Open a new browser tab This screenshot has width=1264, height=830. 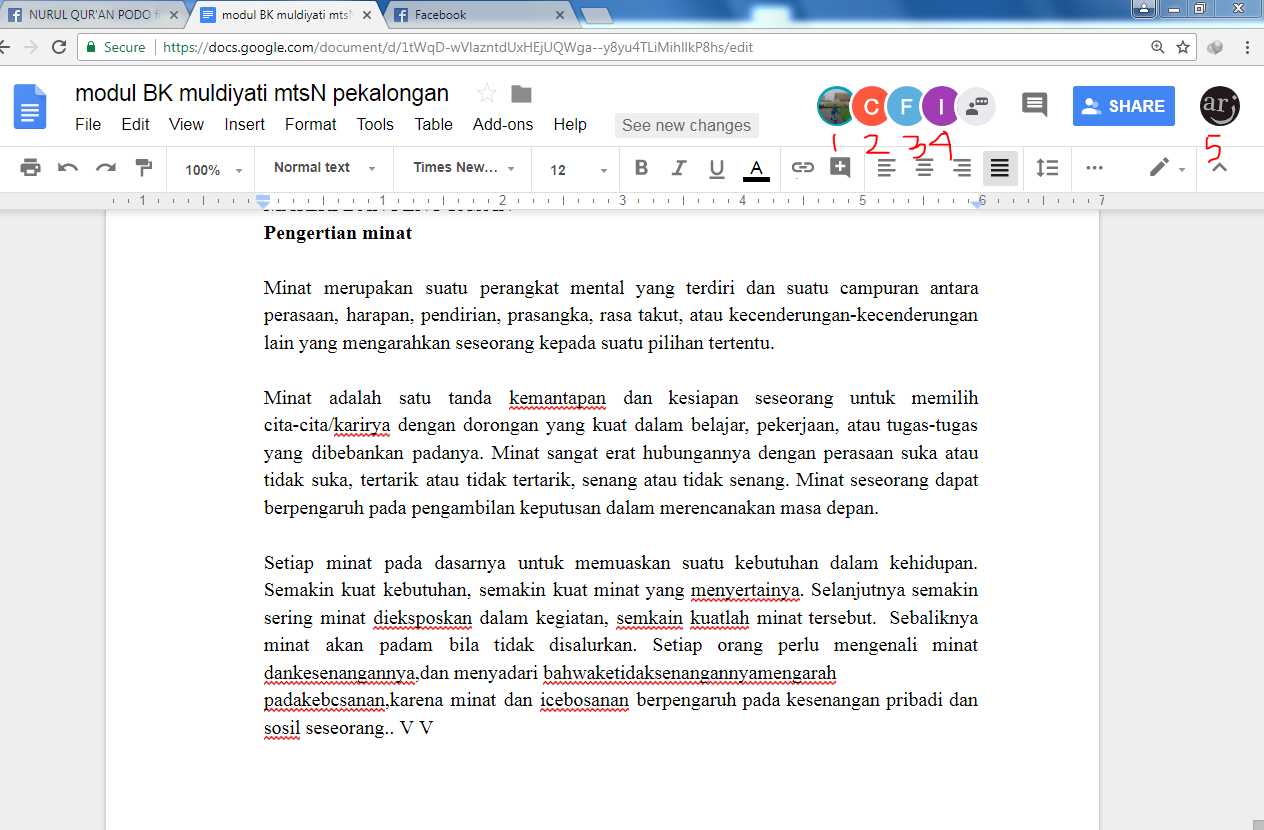pyautogui.click(x=597, y=15)
